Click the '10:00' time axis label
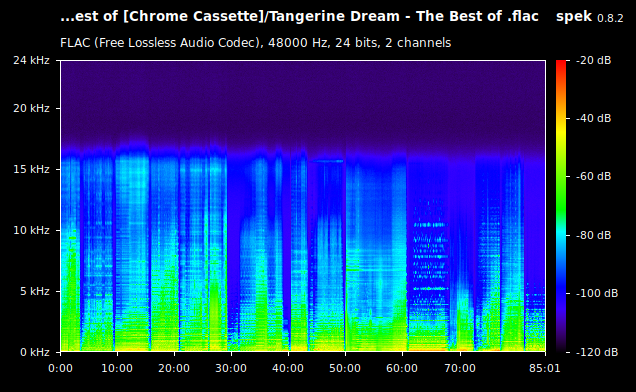The height and width of the screenshot is (392, 636). [117, 368]
